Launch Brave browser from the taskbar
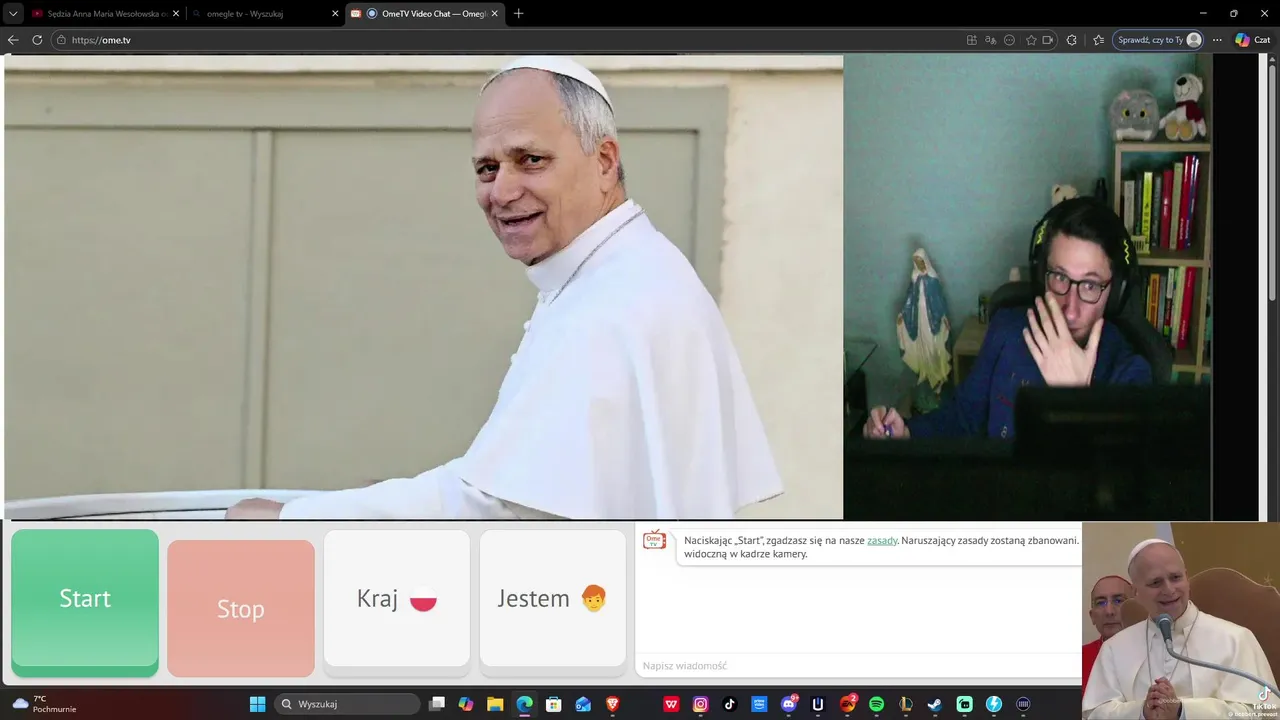 (613, 704)
